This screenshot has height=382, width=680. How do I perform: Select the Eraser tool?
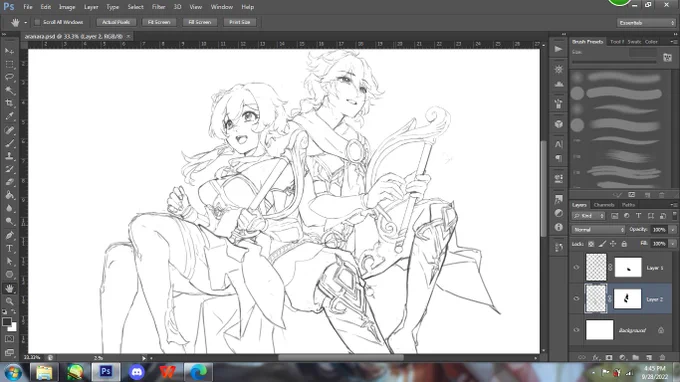9,182
